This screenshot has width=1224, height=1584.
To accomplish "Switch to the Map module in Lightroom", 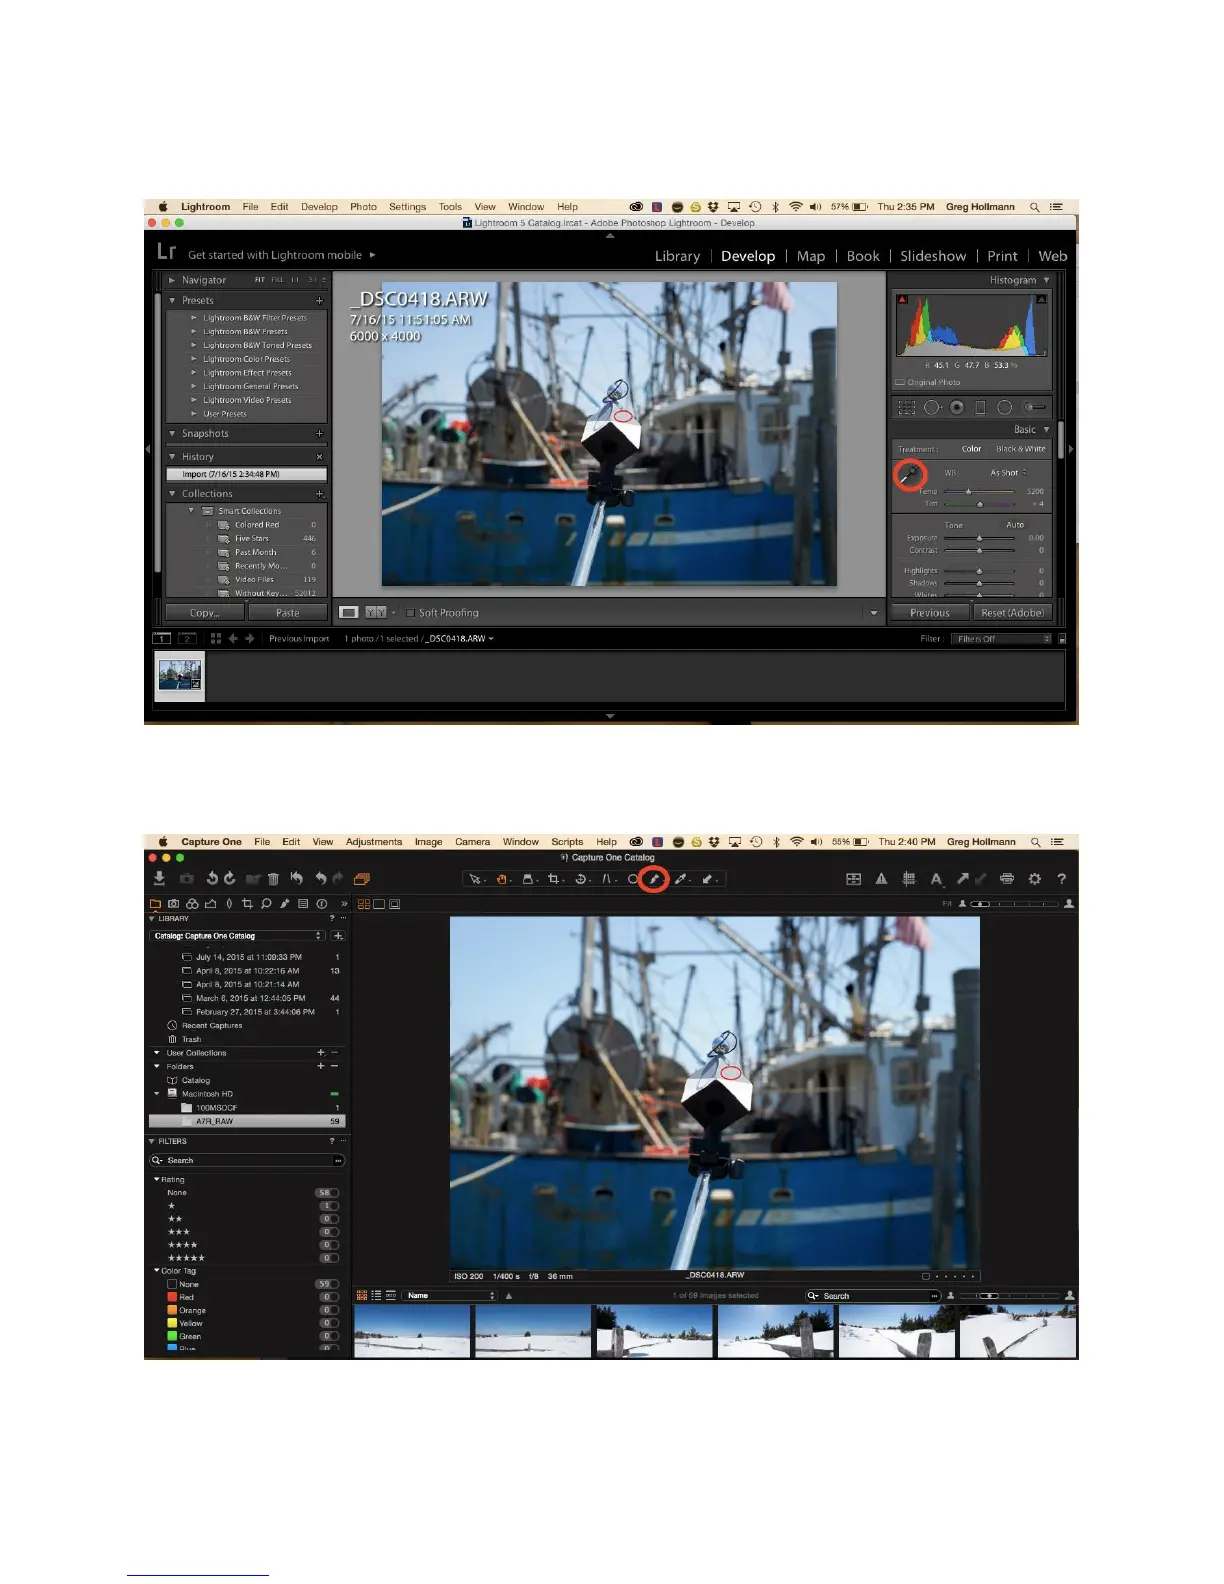I will 811,256.
